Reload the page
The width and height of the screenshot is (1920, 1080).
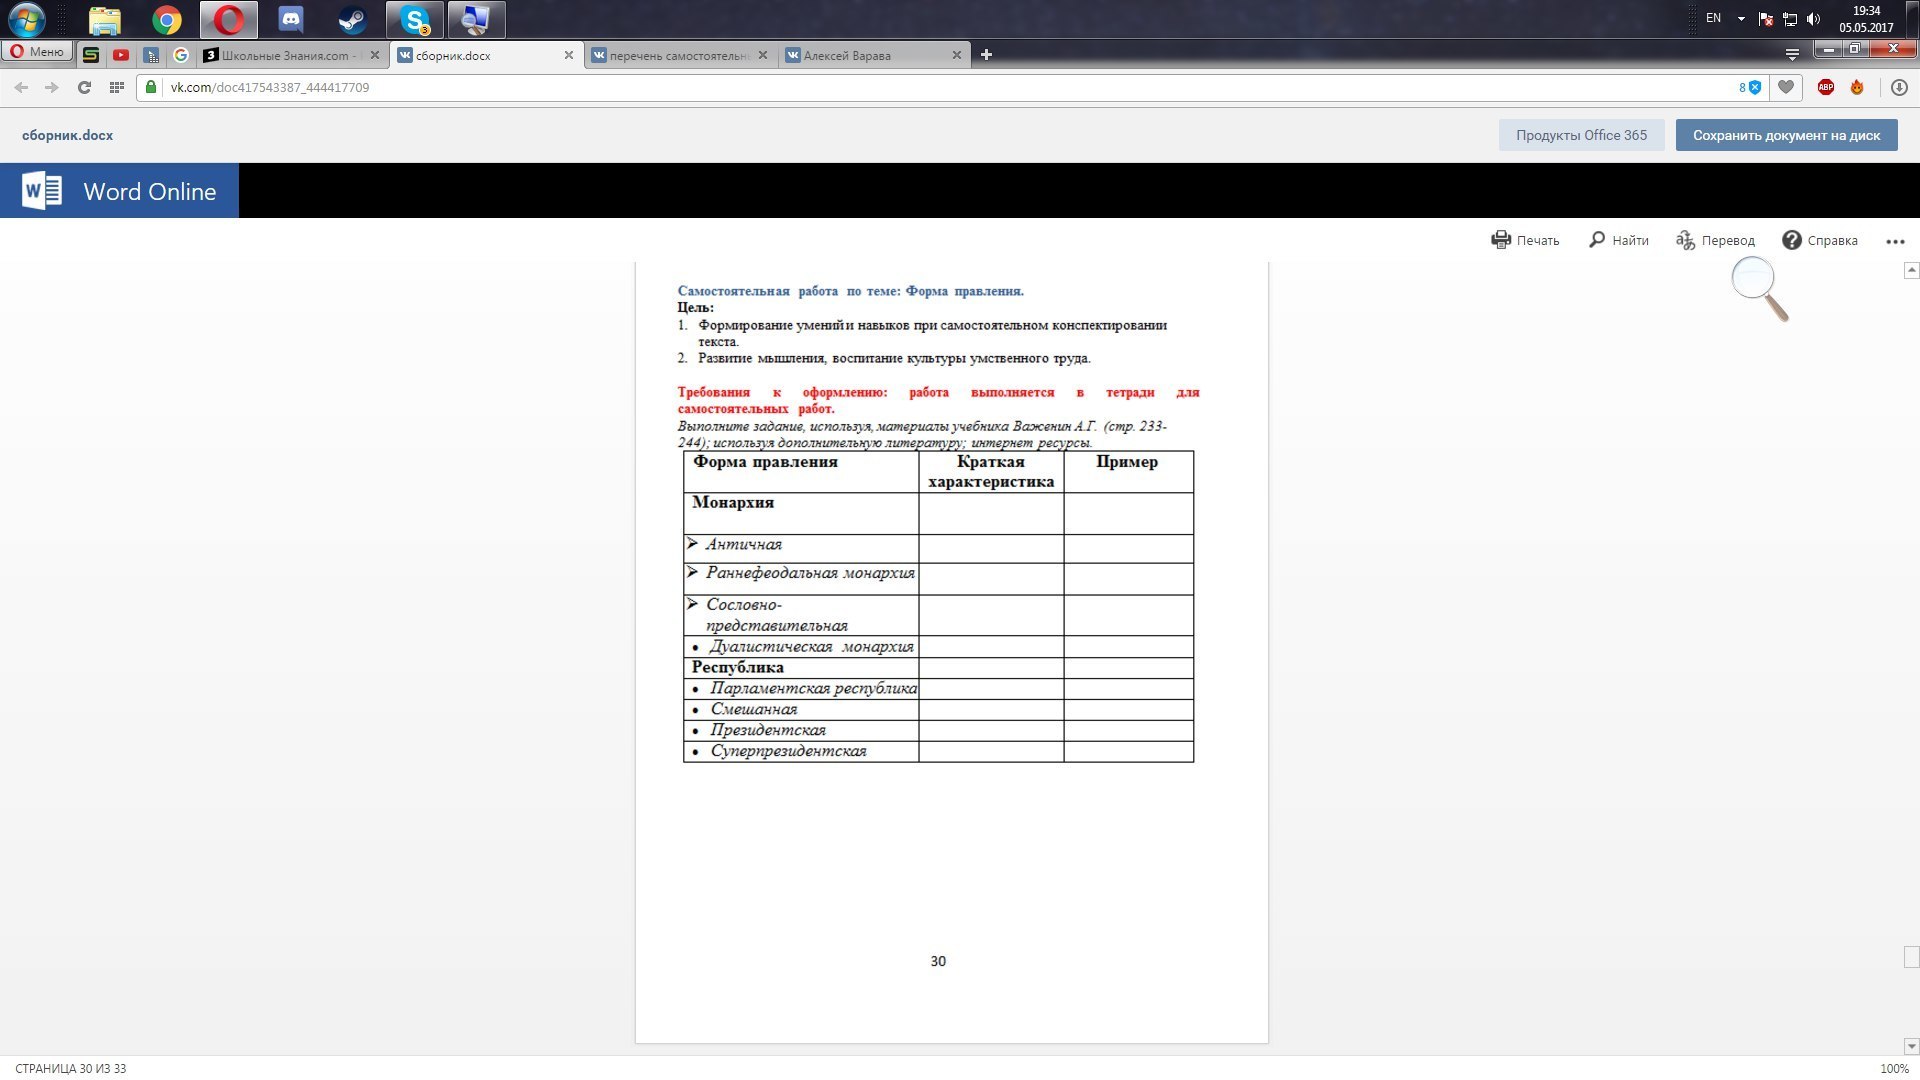(84, 87)
